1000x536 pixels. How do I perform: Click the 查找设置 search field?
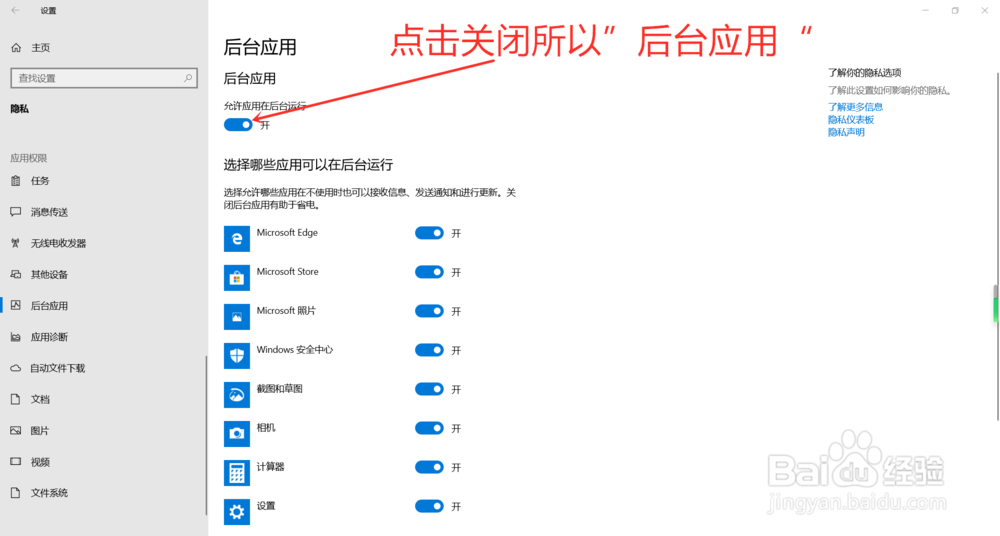104,78
